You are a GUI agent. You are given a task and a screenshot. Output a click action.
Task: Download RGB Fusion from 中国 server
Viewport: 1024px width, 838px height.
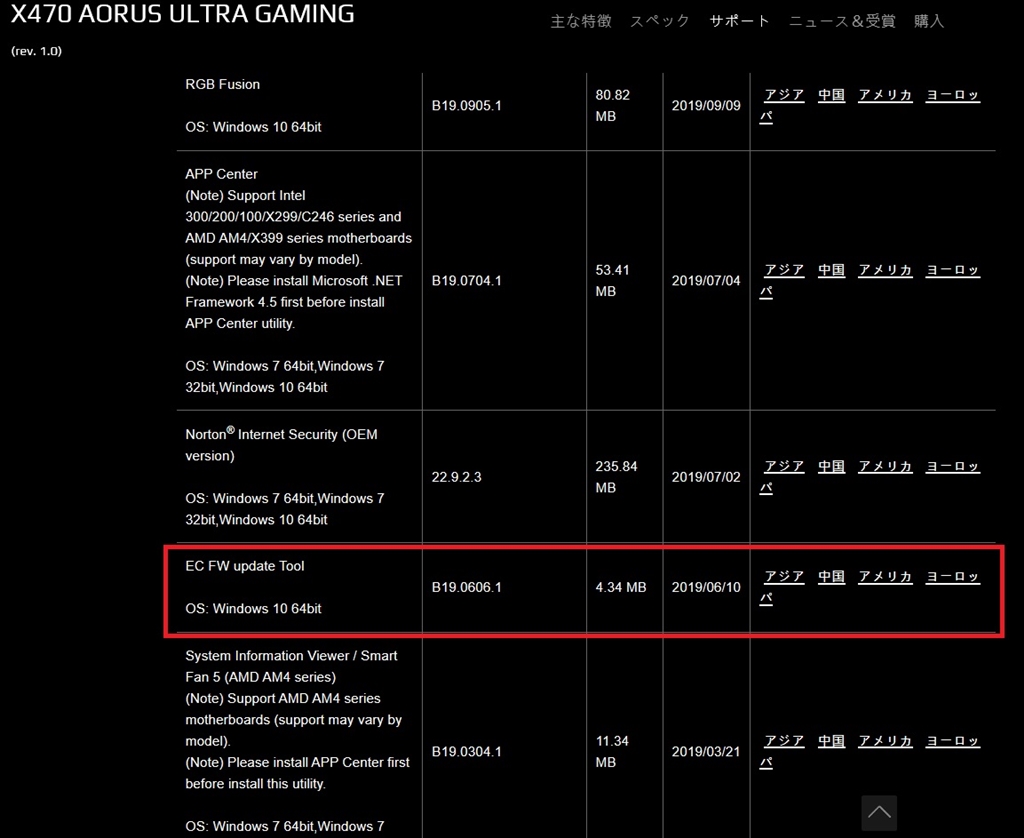[x=831, y=95]
